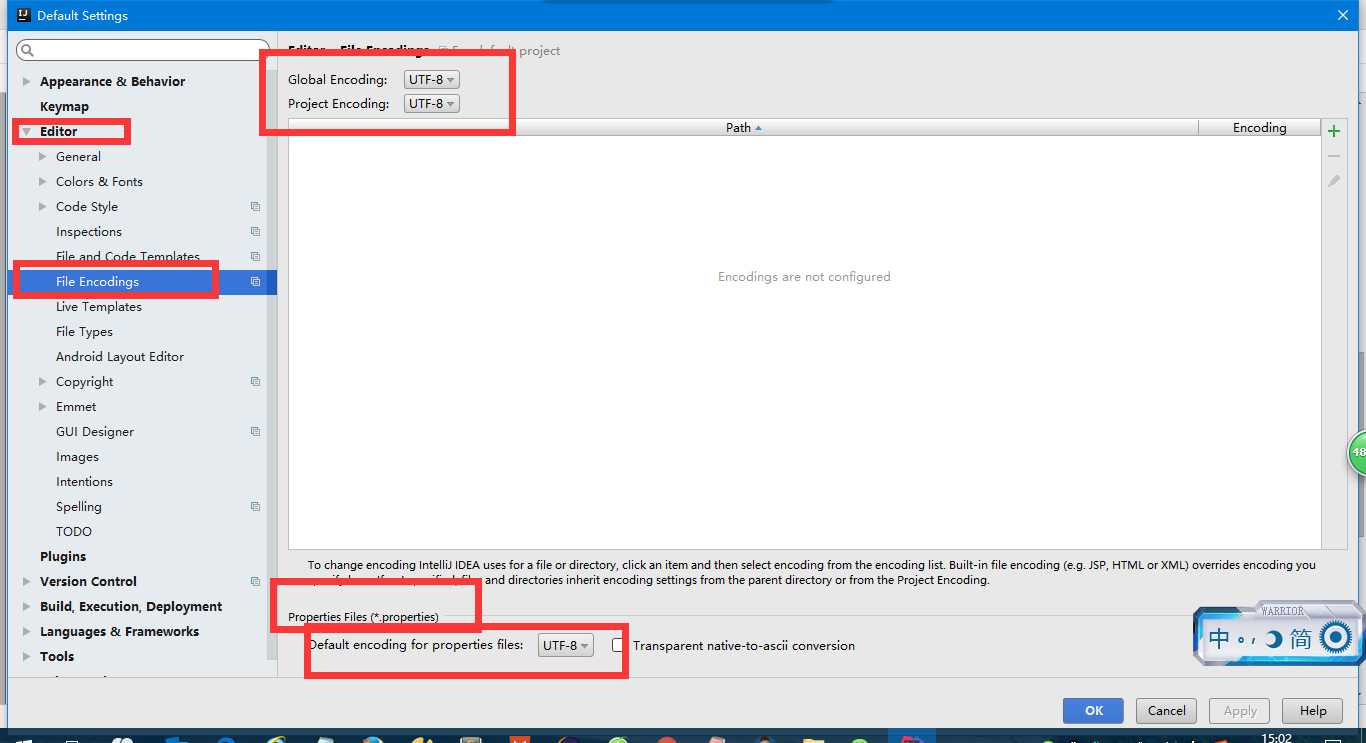
Task: Expand the Code Style node arrow
Action: coord(42,207)
